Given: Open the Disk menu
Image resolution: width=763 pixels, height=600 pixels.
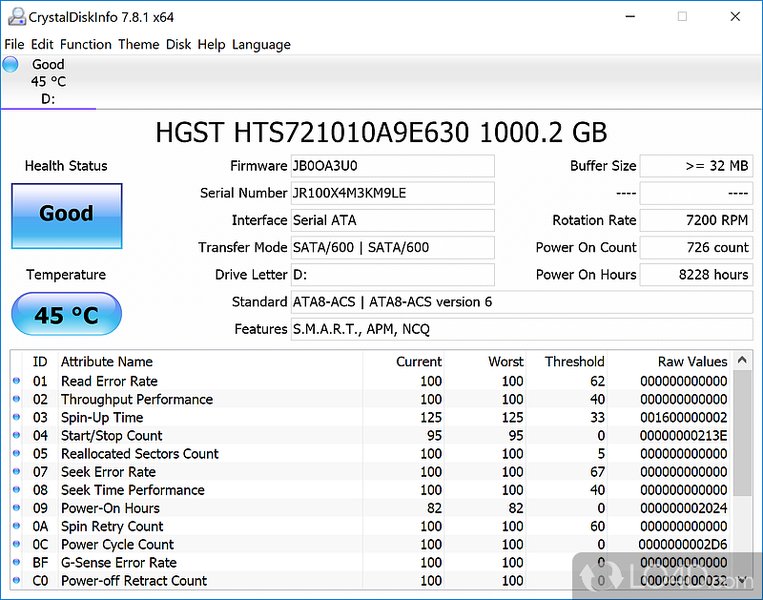Looking at the screenshot, I should coord(178,44).
